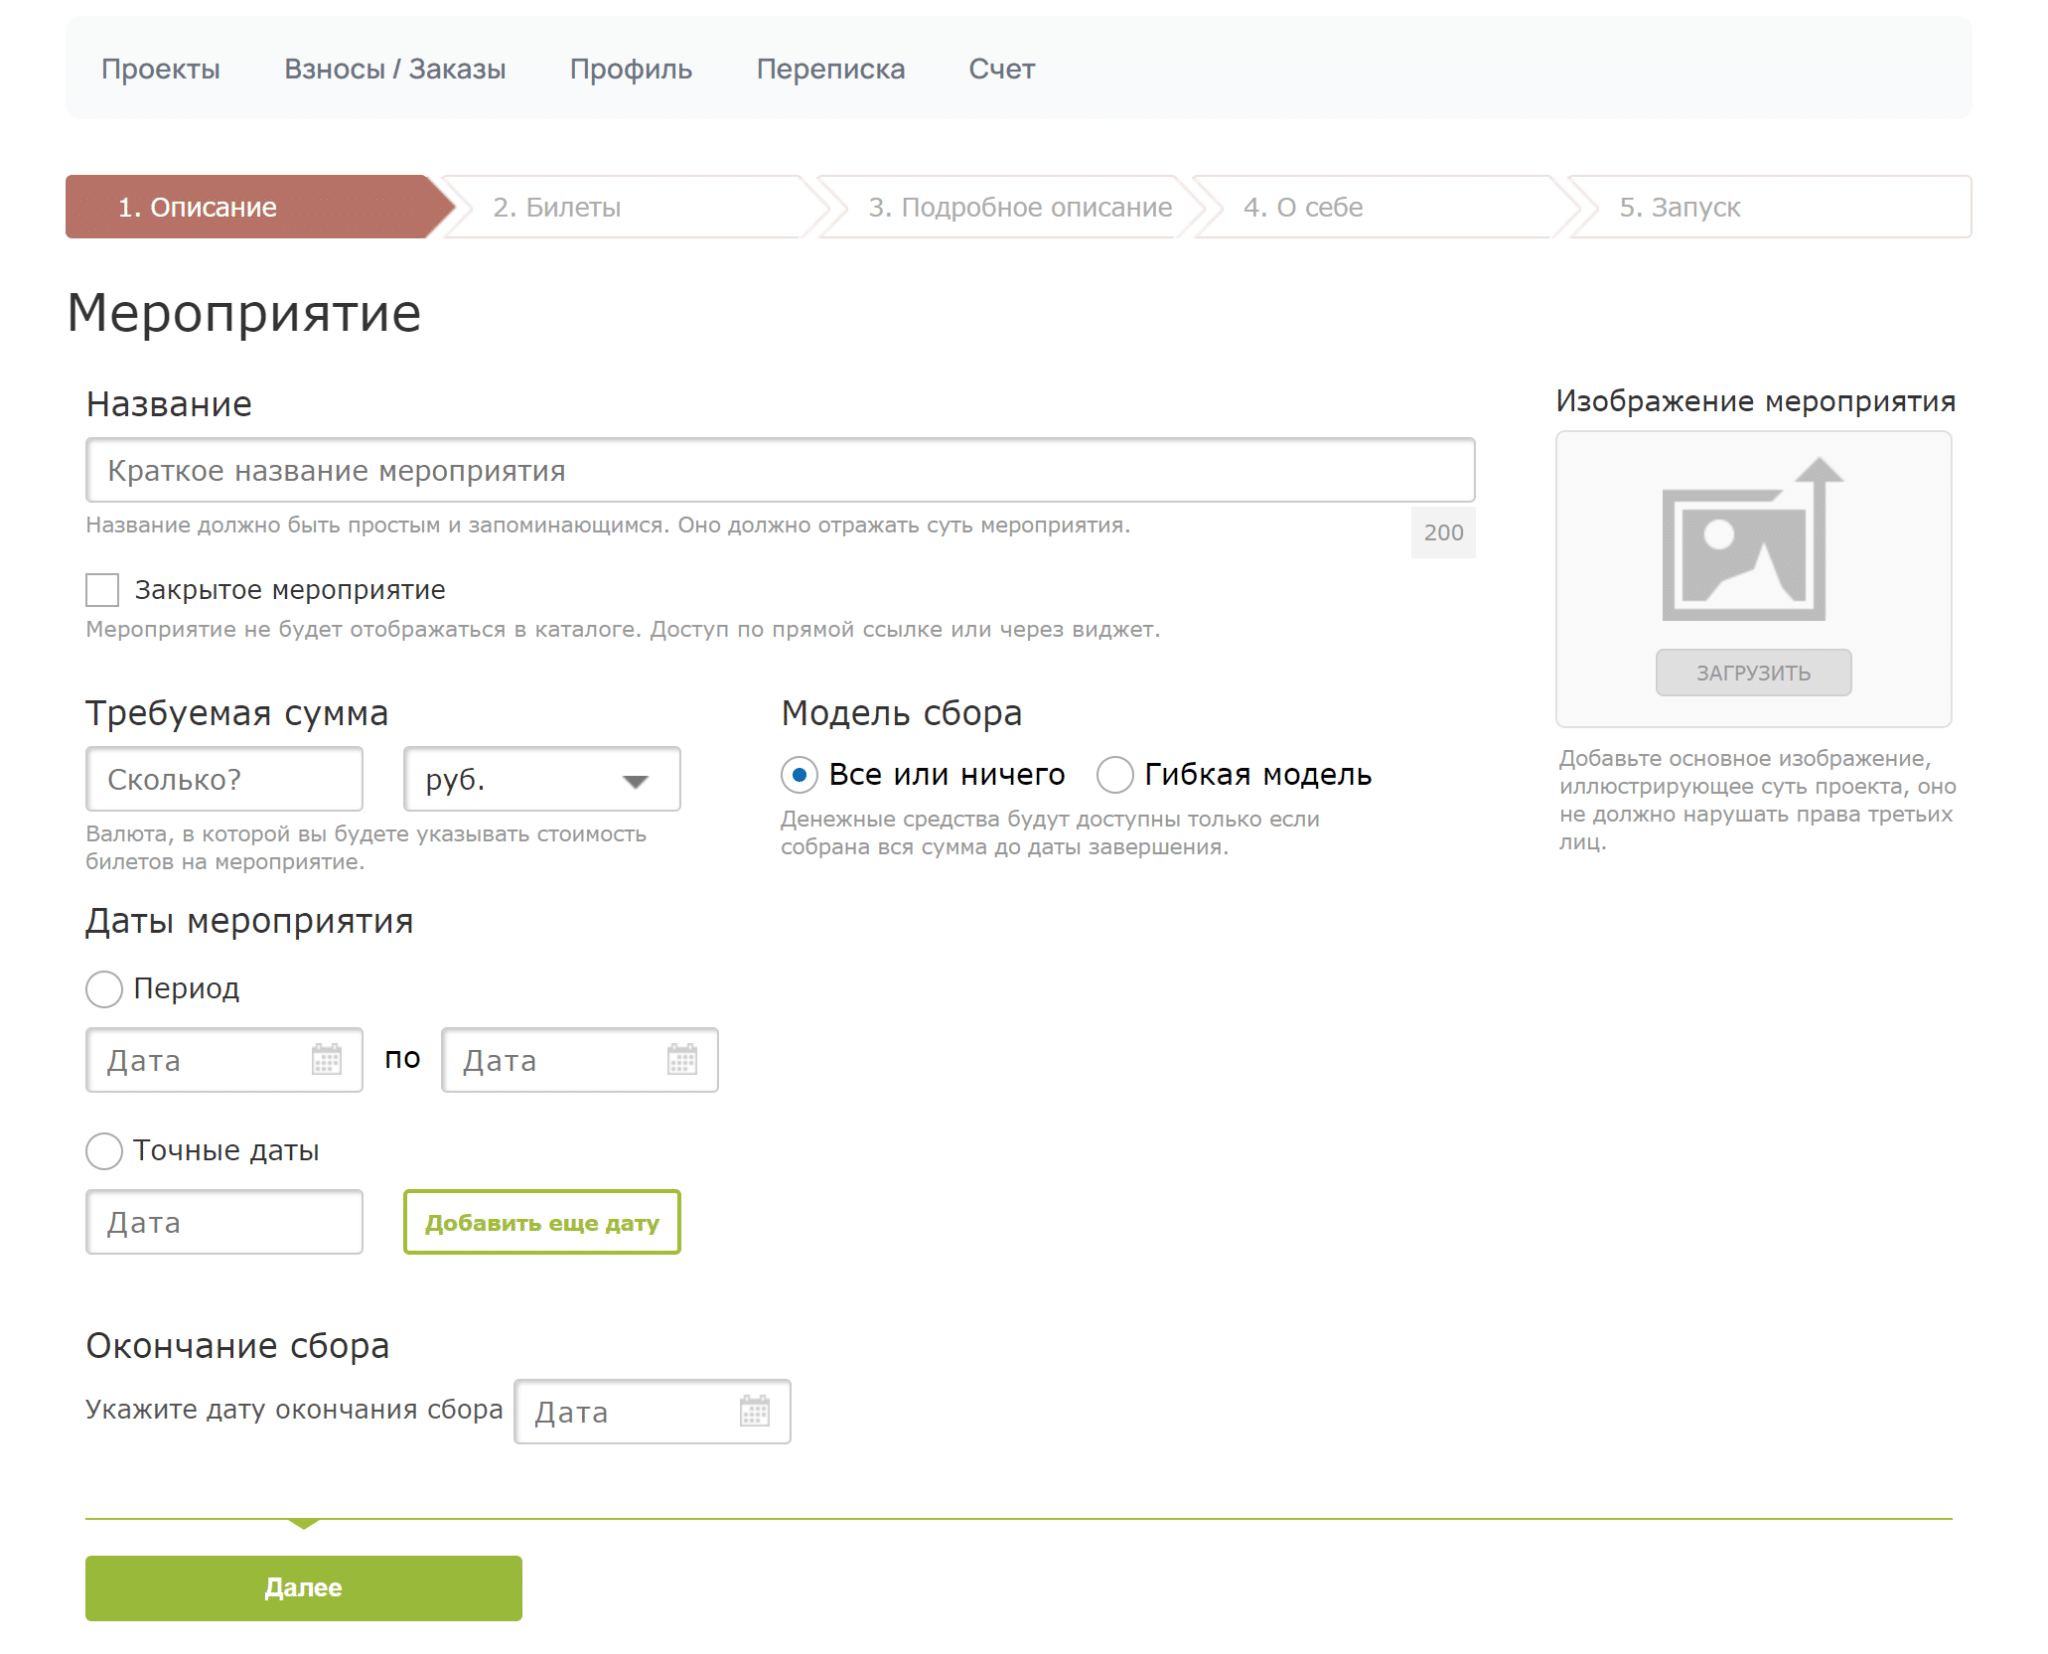The image size is (2048, 1654).
Task: Select the Точные даты radio button
Action: 104,1151
